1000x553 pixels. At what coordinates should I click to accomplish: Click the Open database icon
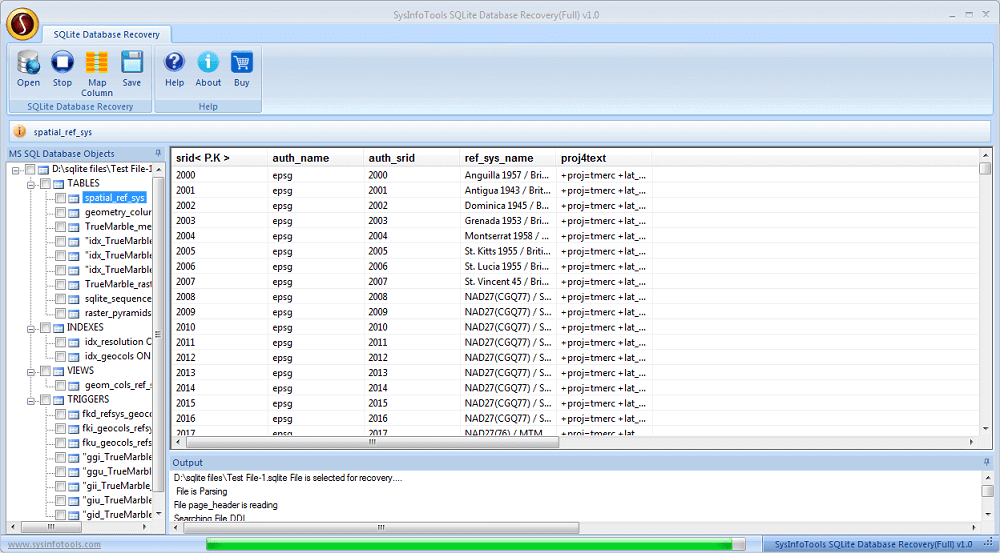28,68
